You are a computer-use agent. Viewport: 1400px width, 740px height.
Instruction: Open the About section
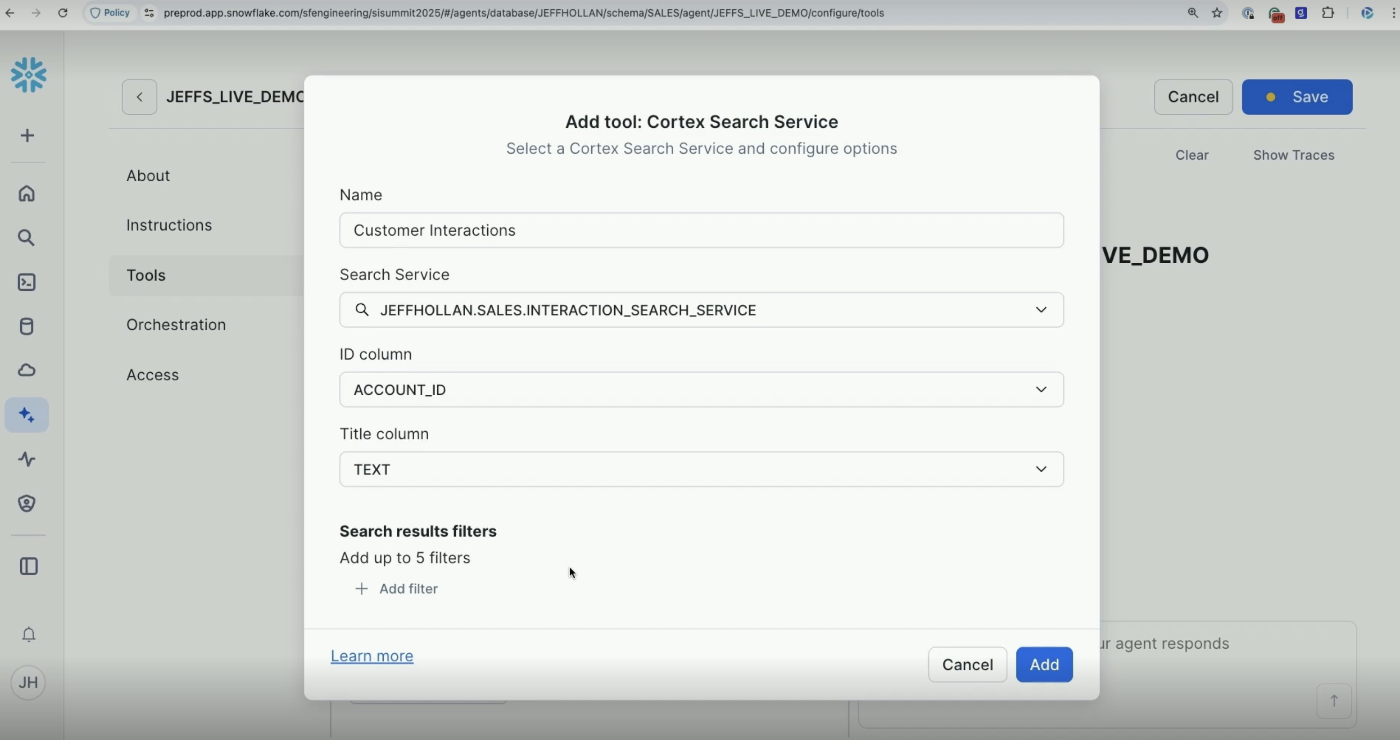pyautogui.click(x=148, y=175)
